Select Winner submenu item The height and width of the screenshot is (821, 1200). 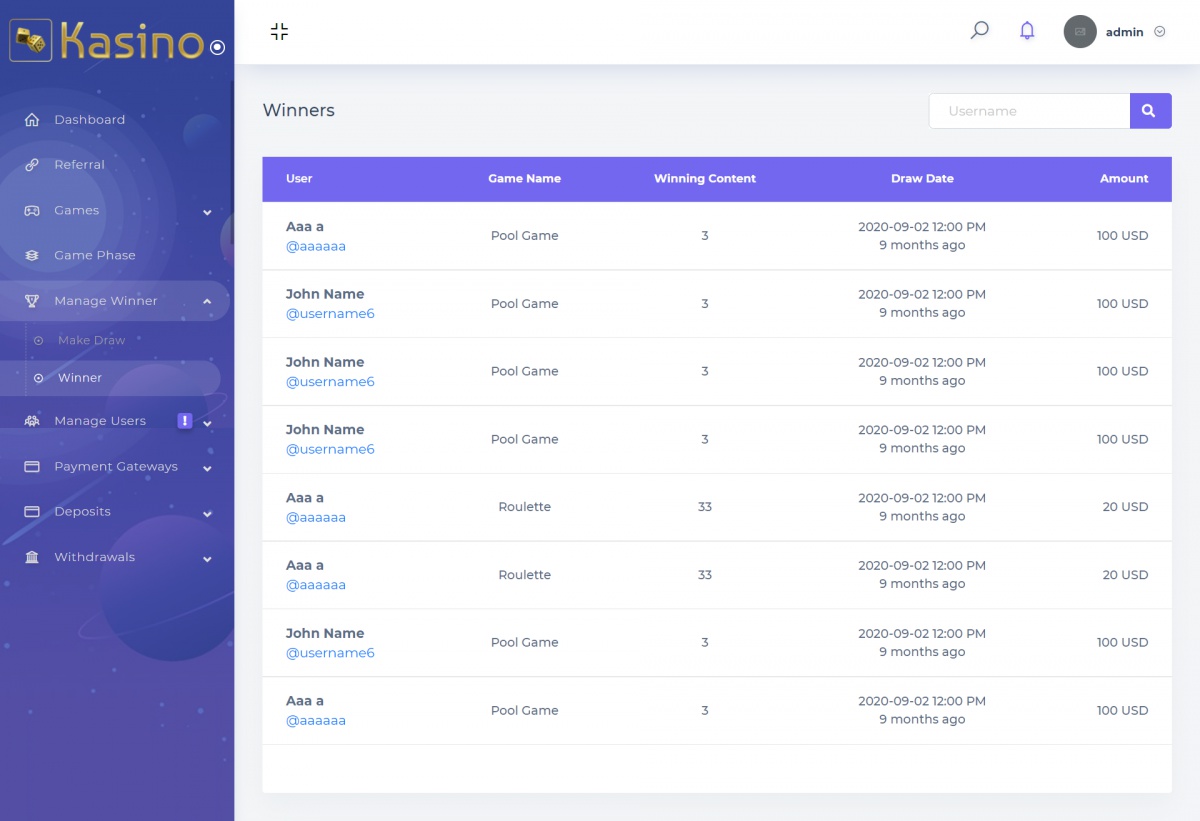point(80,379)
